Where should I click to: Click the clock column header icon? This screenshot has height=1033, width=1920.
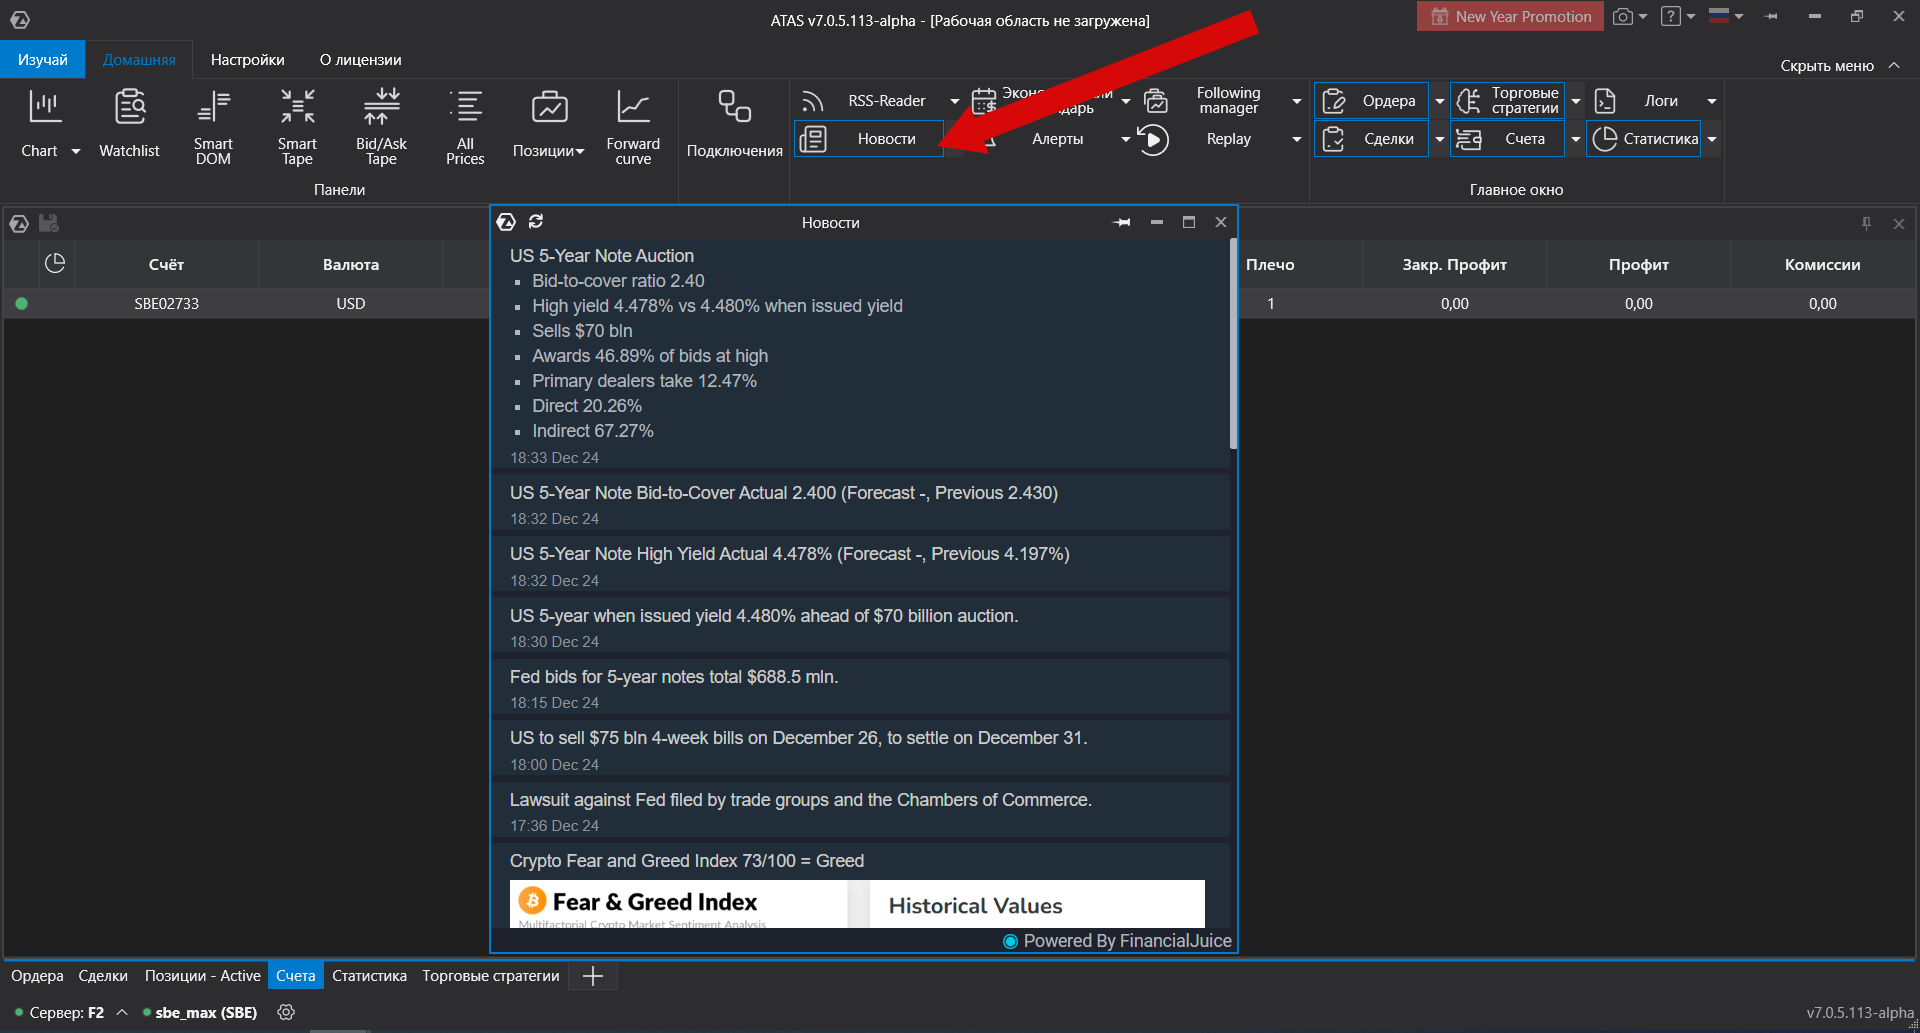tap(55, 263)
